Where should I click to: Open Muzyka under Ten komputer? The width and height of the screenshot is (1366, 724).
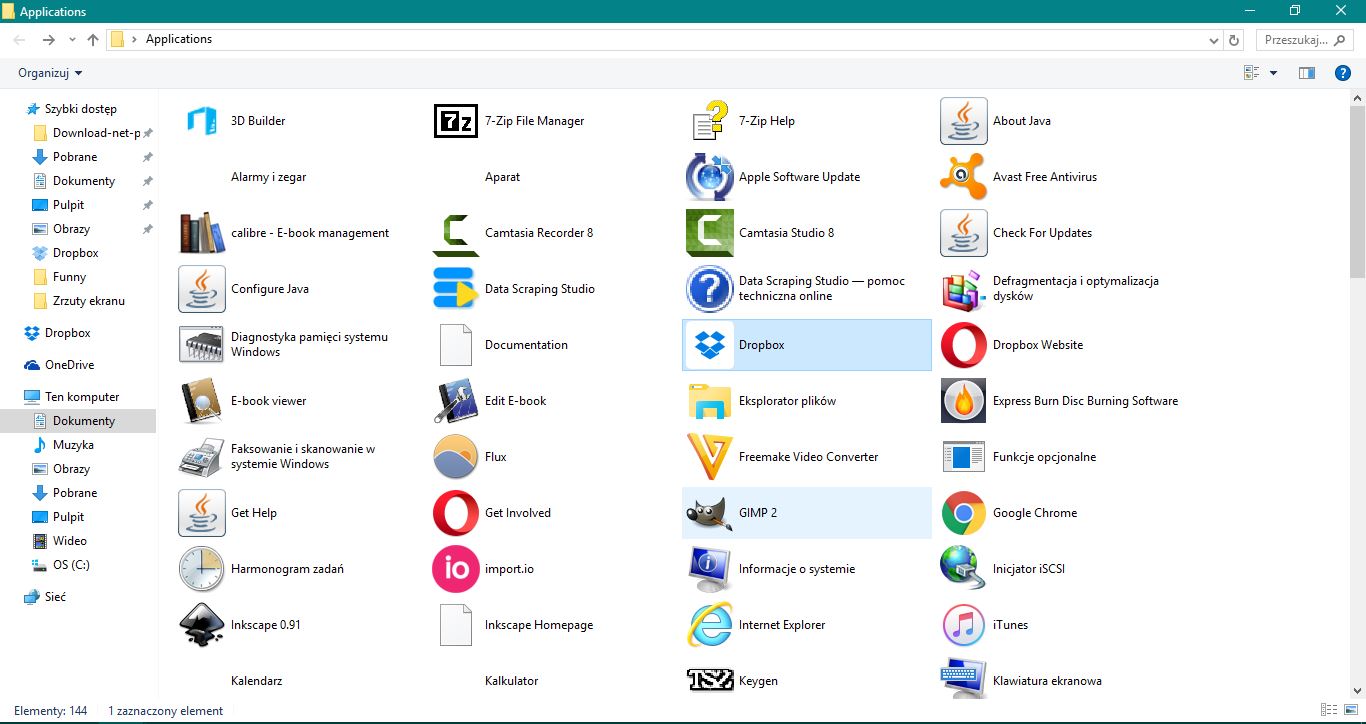click(73, 445)
